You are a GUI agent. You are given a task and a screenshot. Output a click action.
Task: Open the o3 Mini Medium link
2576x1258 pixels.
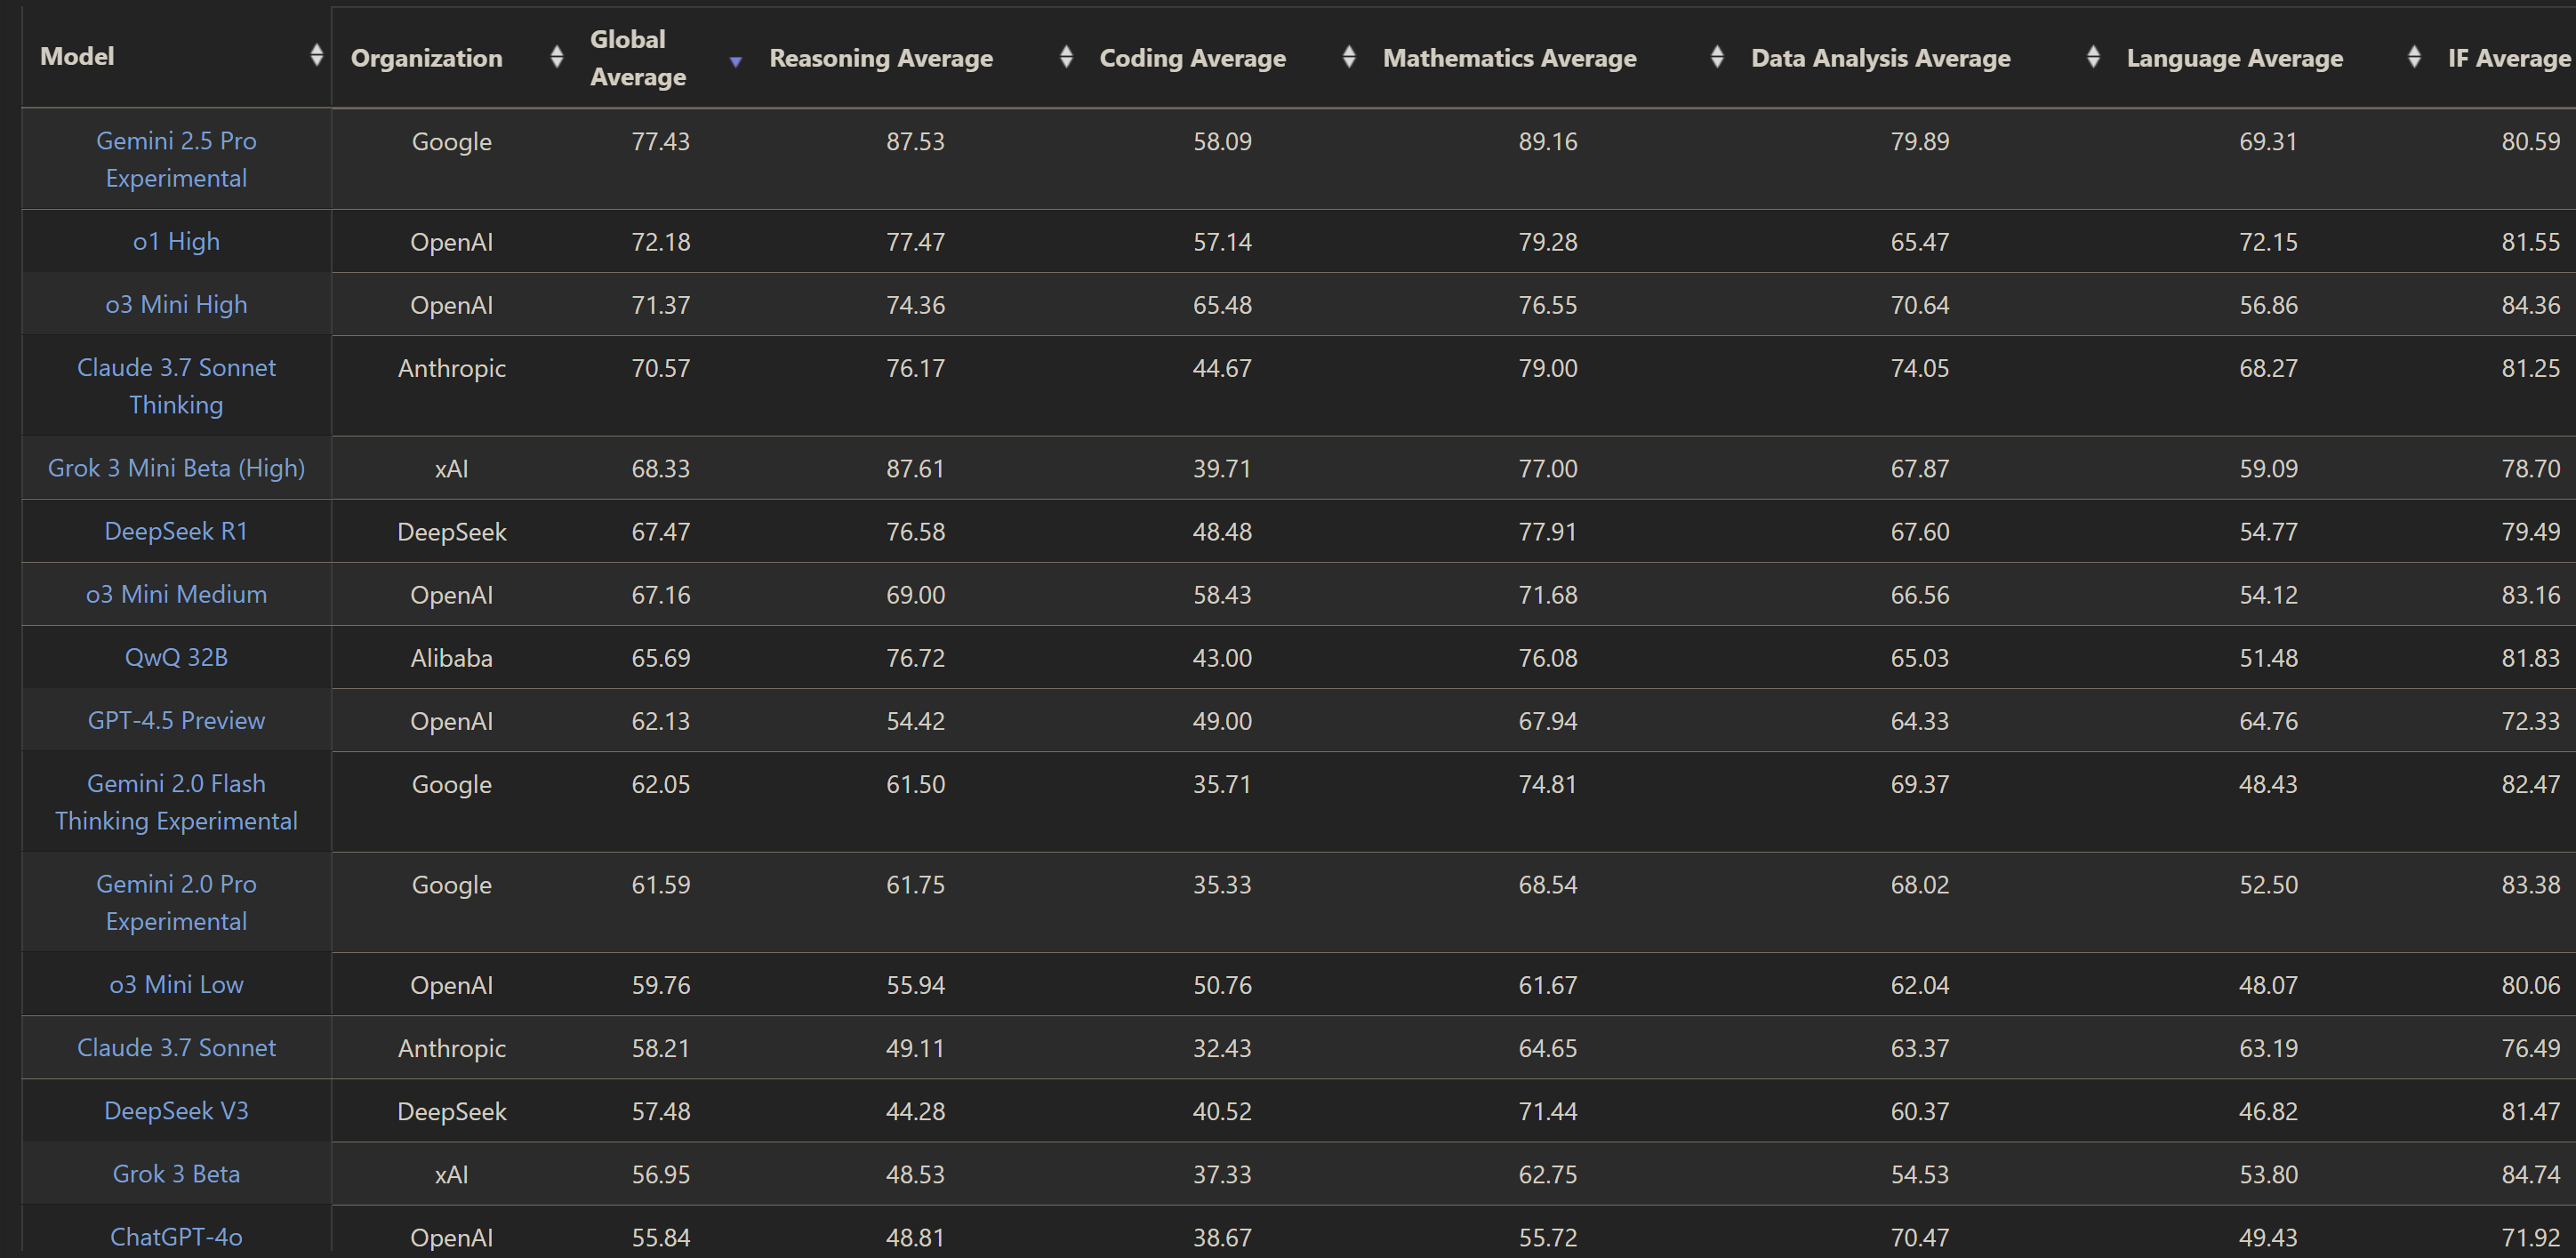176,594
